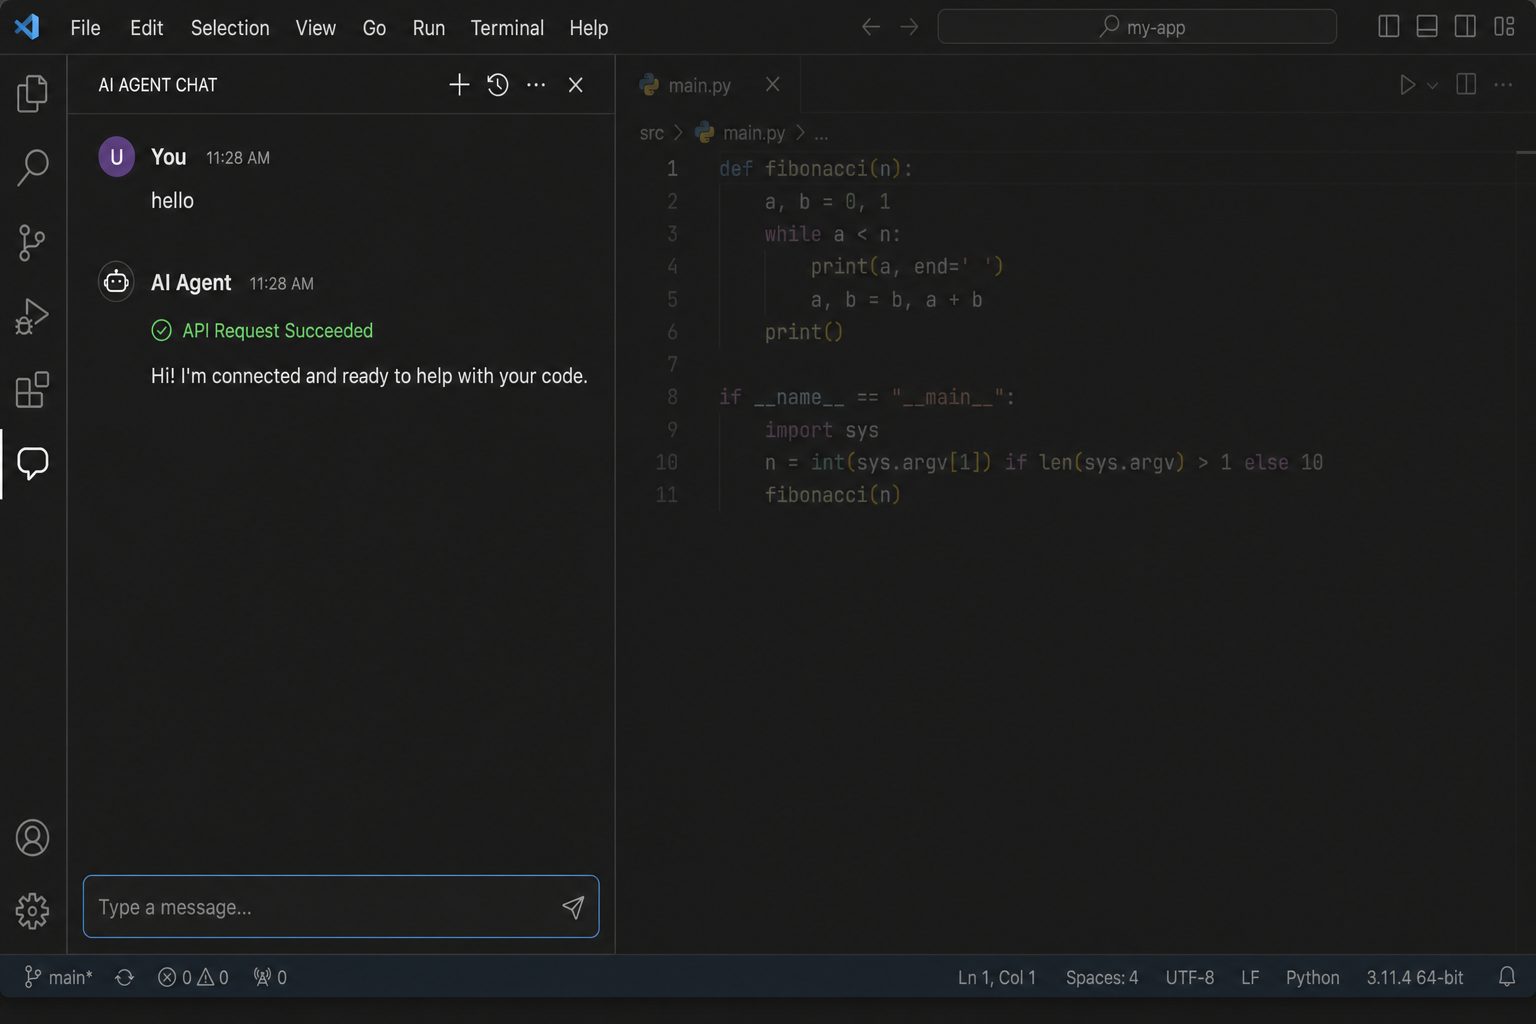Expand the breadcrumb ellipsis symbol

tap(821, 133)
